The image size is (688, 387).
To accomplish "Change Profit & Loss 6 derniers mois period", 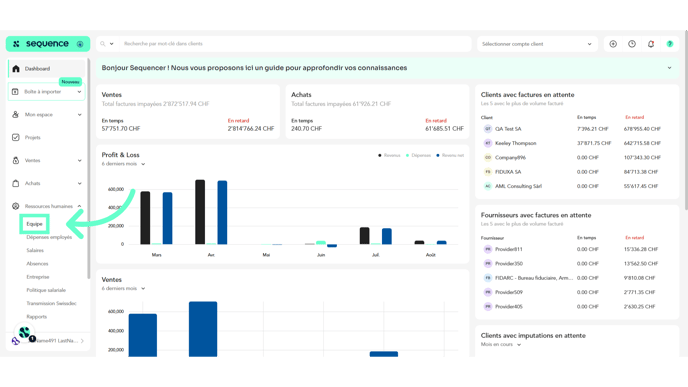I will pos(123,164).
